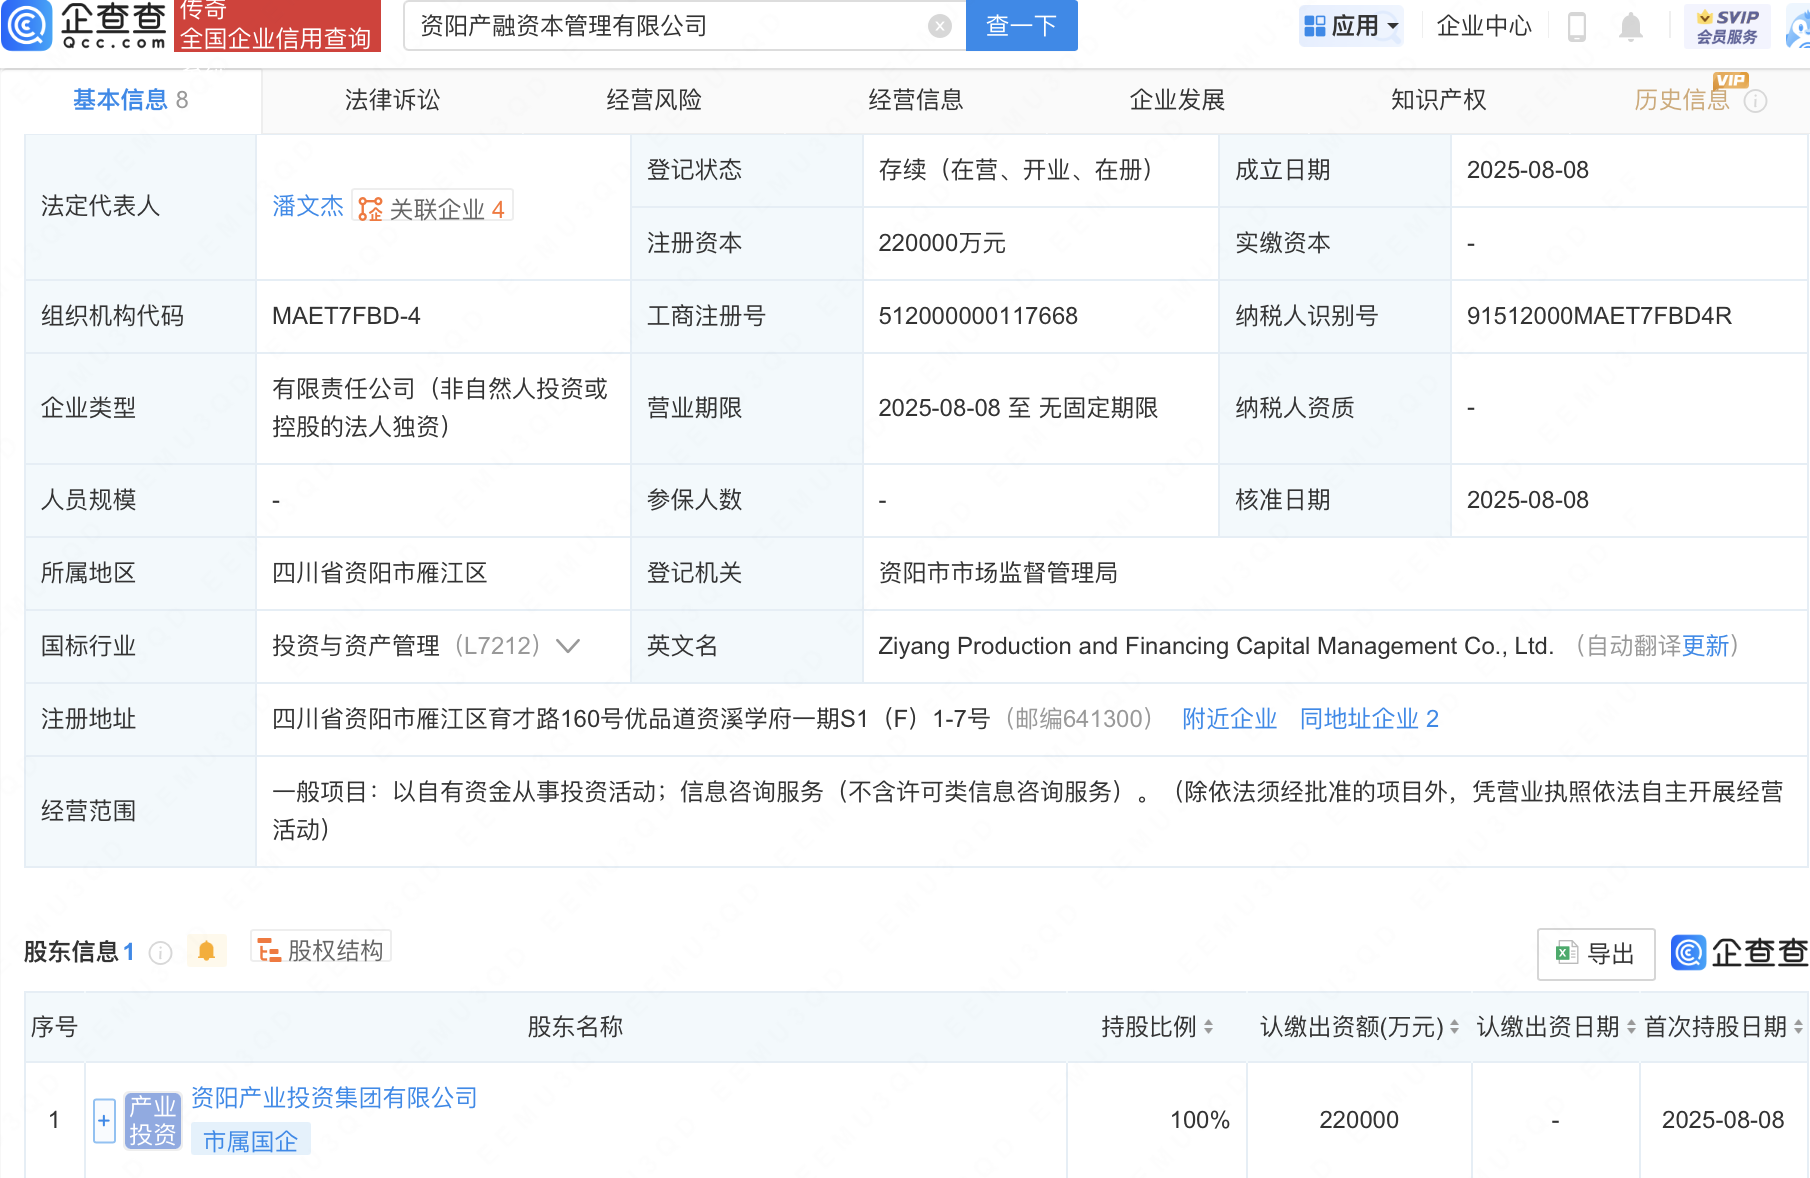Open the 应用 dropdown menu
This screenshot has width=1810, height=1178.
pyautogui.click(x=1351, y=26)
